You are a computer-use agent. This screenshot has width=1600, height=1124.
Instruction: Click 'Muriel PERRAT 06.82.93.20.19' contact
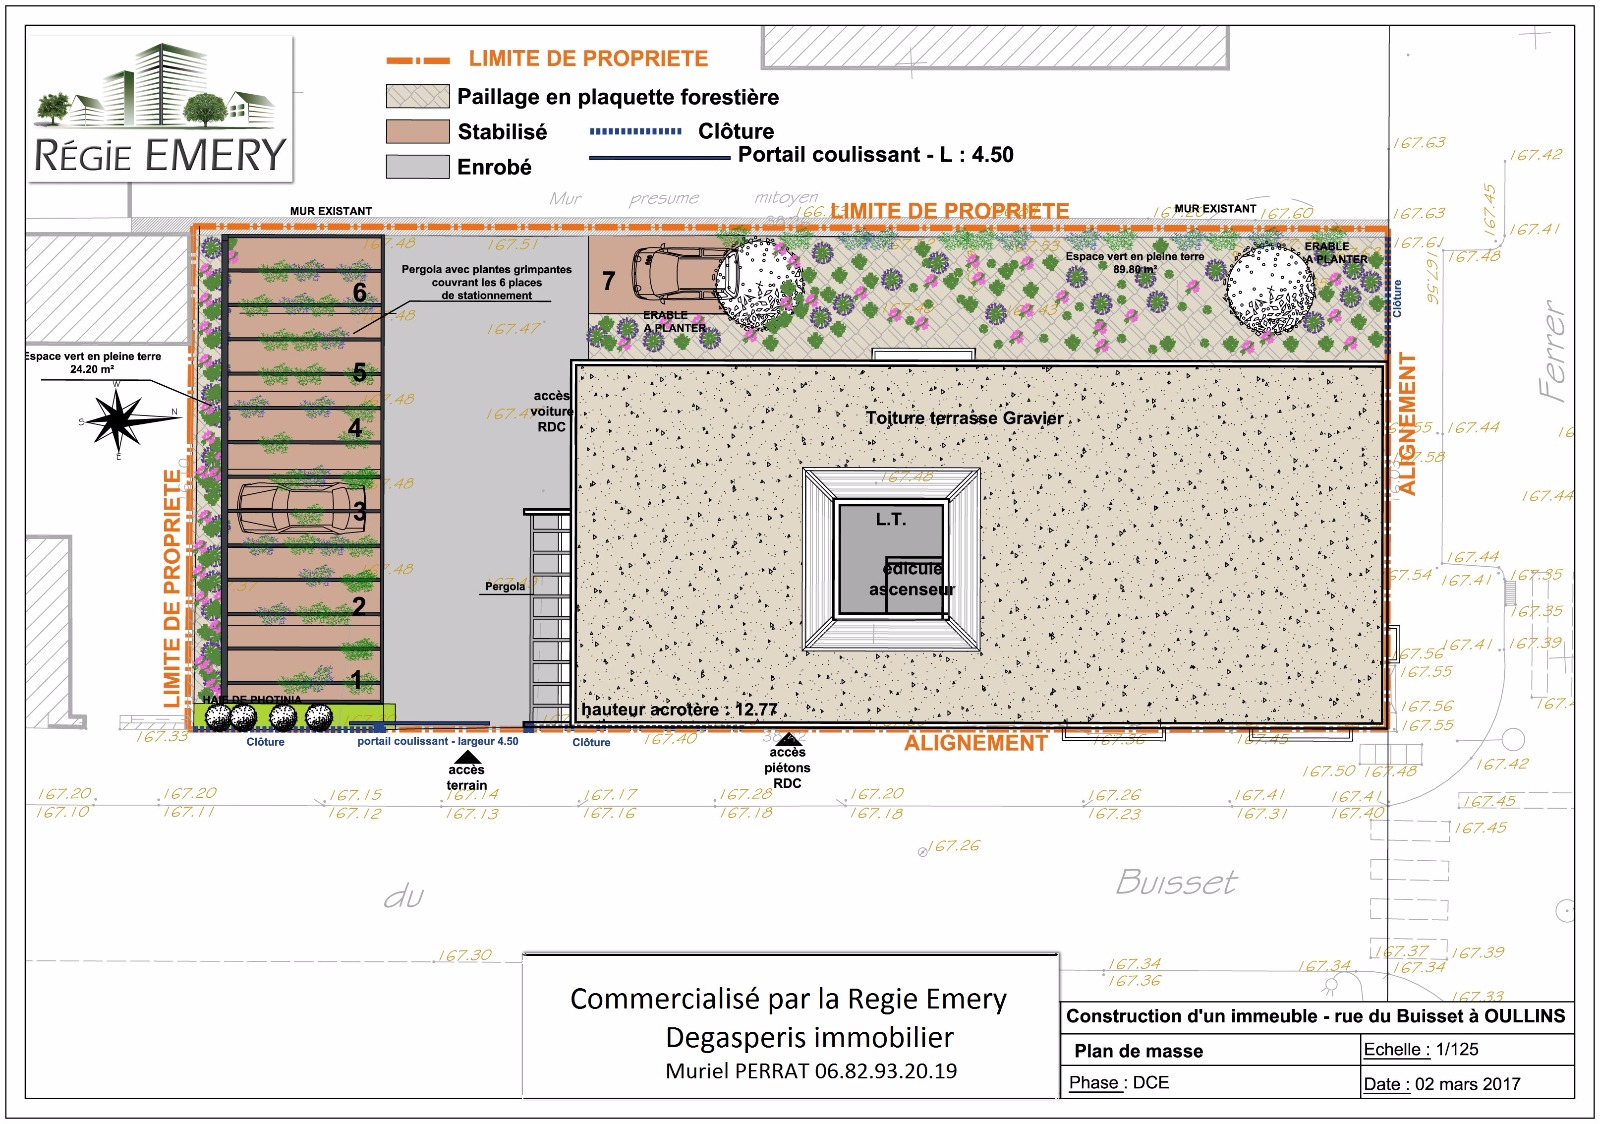[811, 1071]
